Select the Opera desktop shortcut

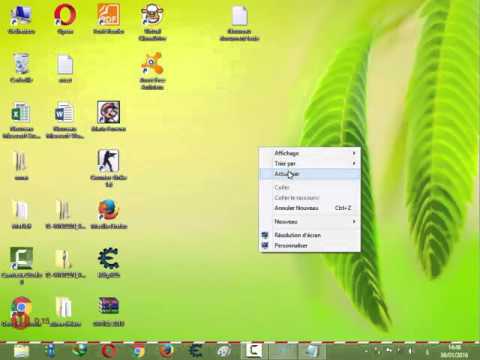(65, 19)
